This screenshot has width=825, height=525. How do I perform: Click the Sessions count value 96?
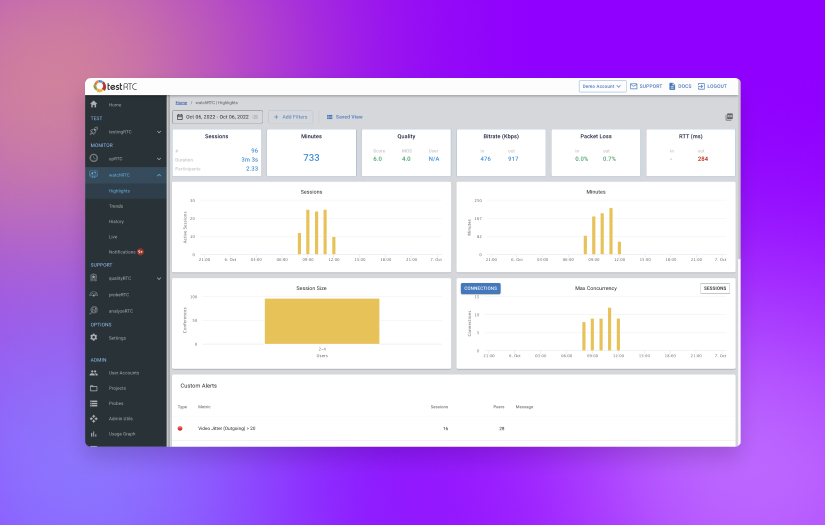pyautogui.click(x=255, y=150)
